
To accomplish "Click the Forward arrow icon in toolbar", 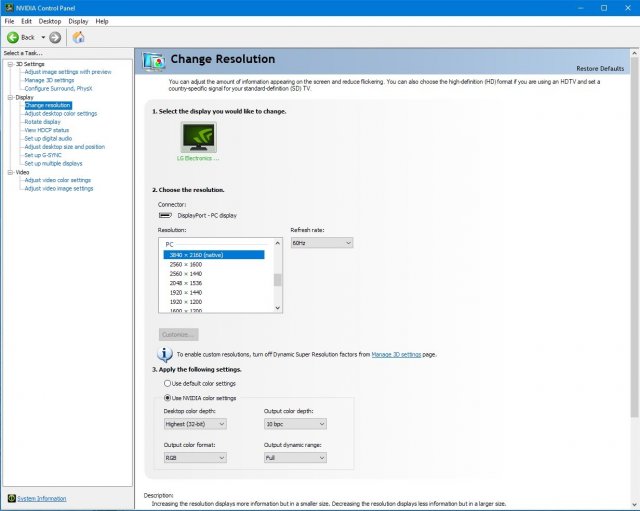I will coord(55,37).
